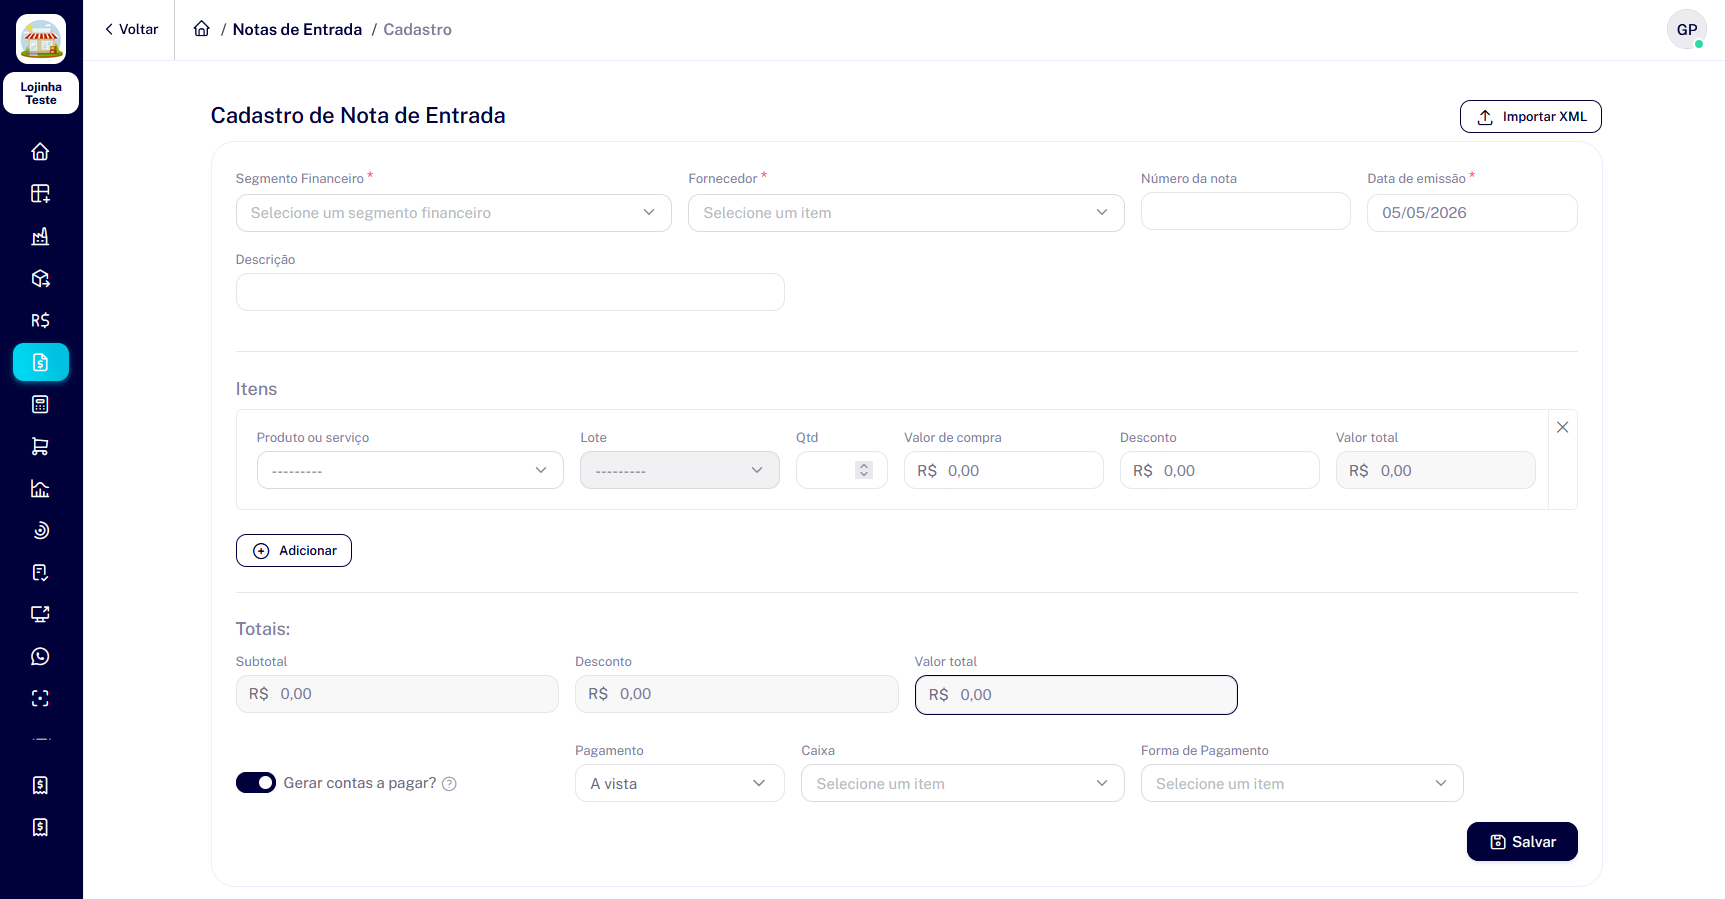Remove the item row with the X icon

click(1562, 427)
